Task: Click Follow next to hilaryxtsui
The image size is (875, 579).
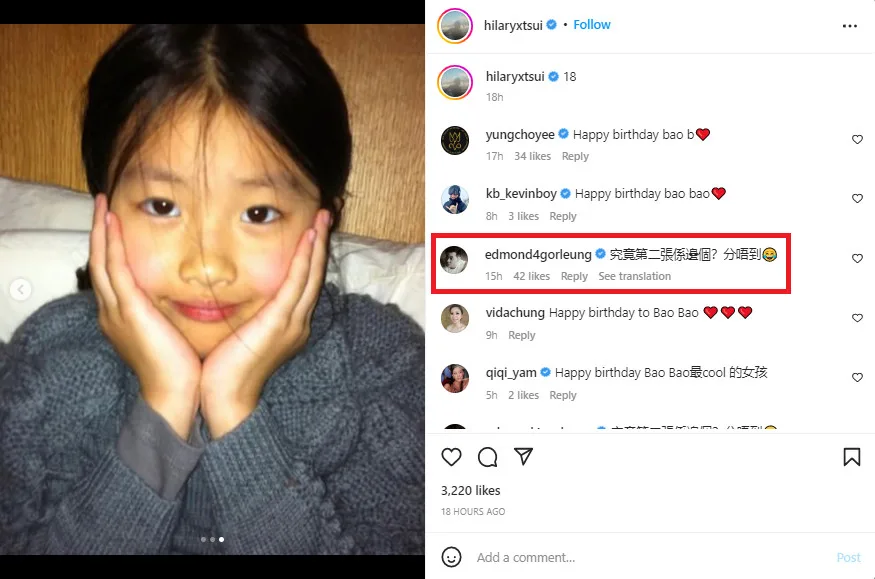Action: pos(592,25)
